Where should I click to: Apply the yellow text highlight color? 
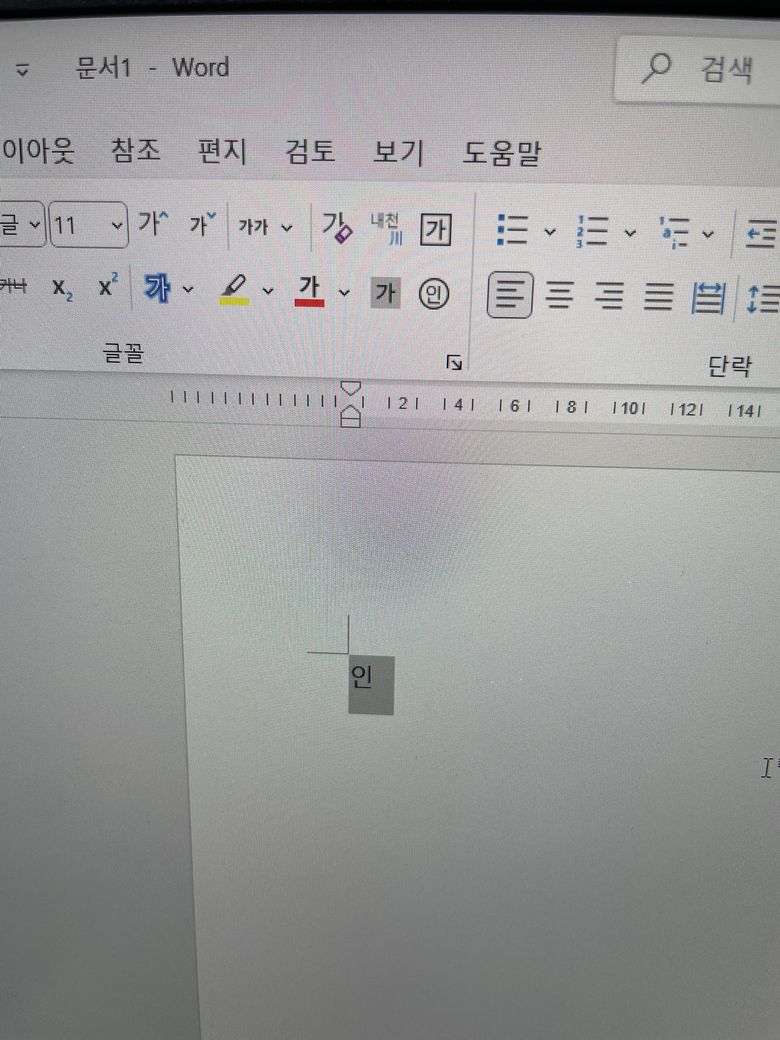pyautogui.click(x=234, y=290)
